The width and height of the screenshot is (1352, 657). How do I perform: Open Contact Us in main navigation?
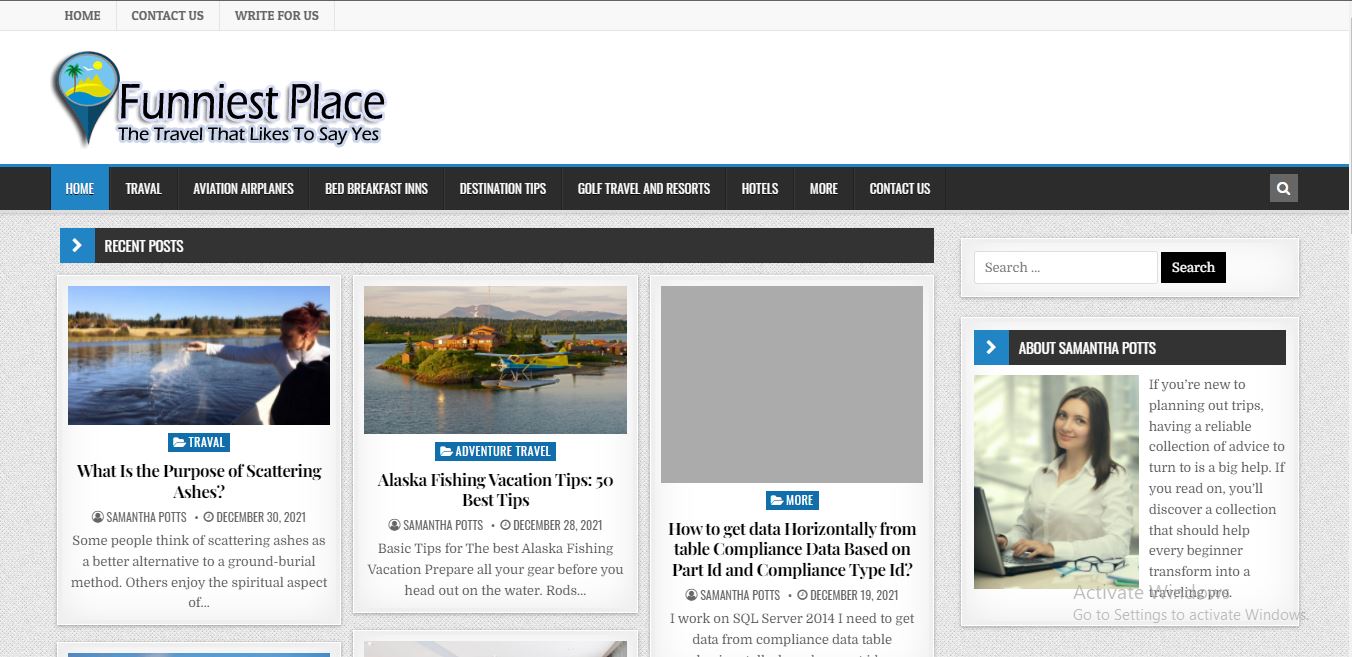[900, 188]
